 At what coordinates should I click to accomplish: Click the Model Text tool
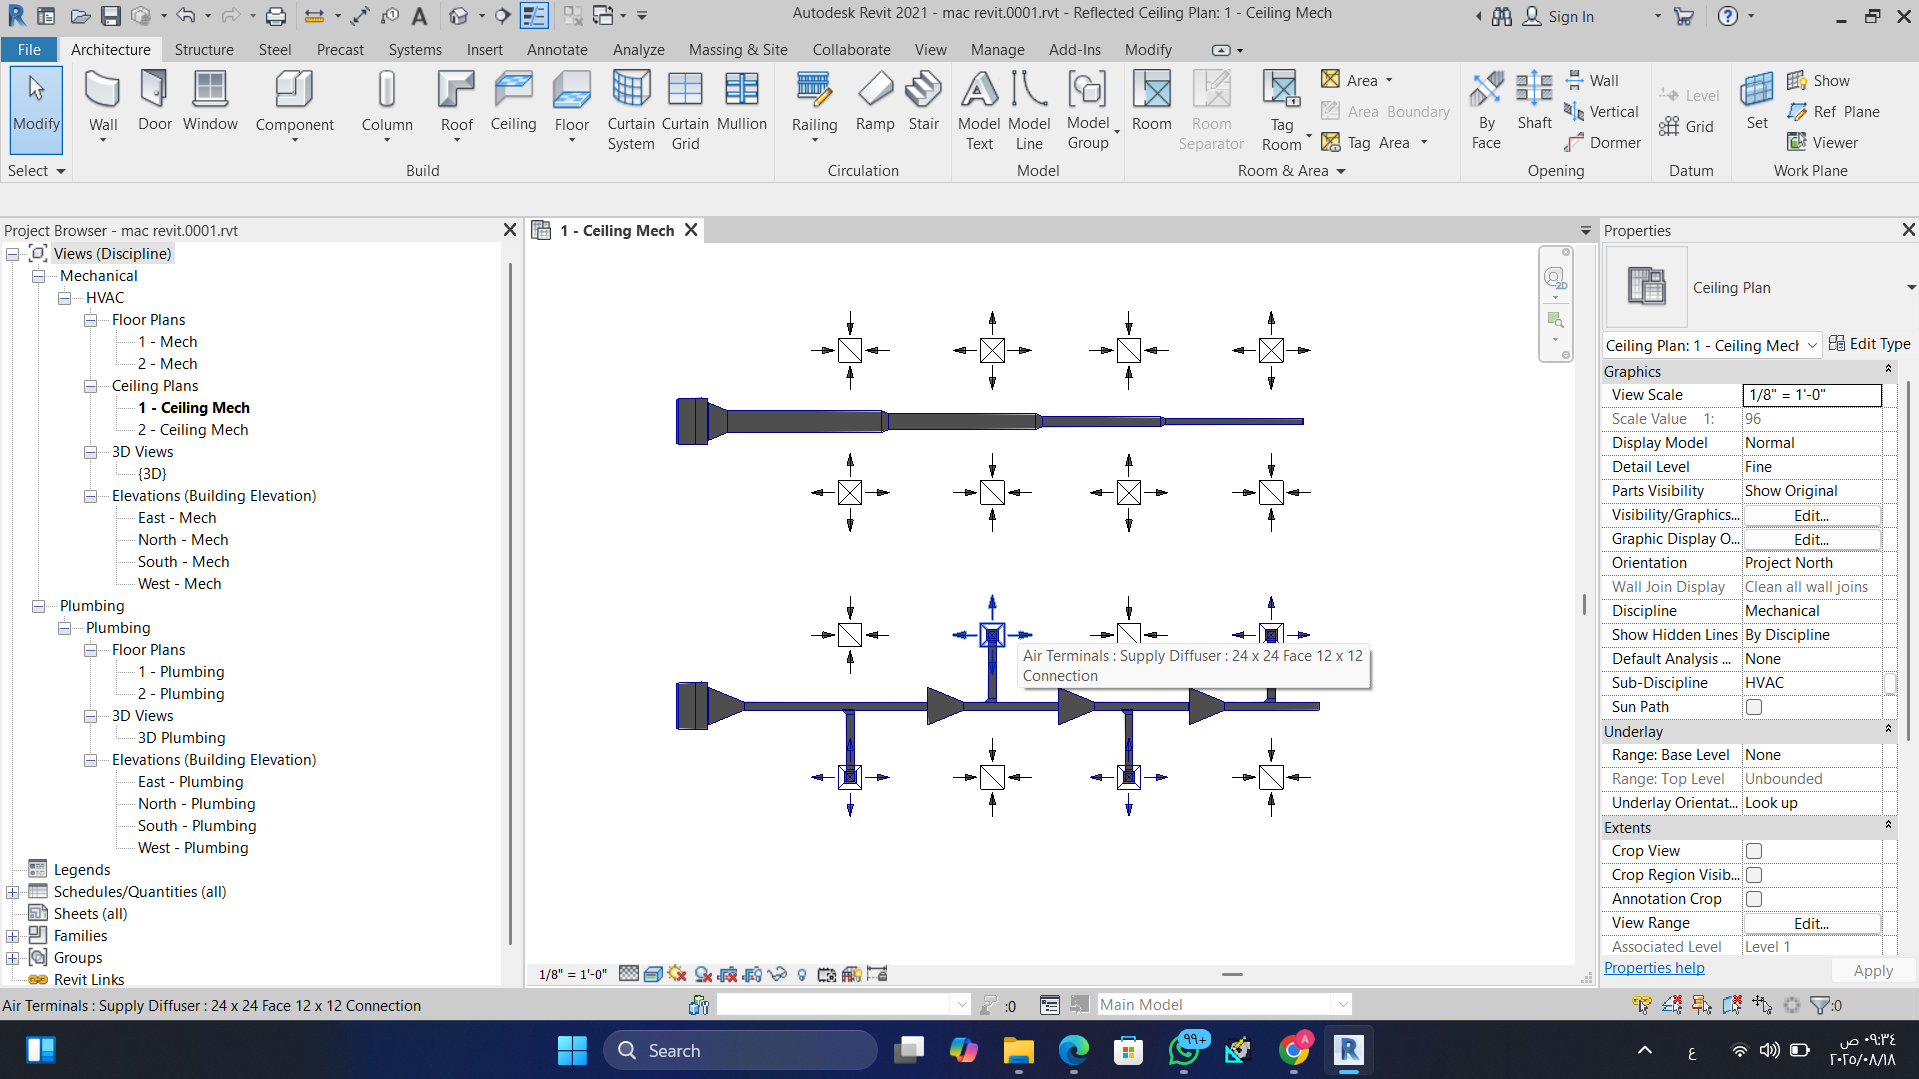(x=979, y=110)
